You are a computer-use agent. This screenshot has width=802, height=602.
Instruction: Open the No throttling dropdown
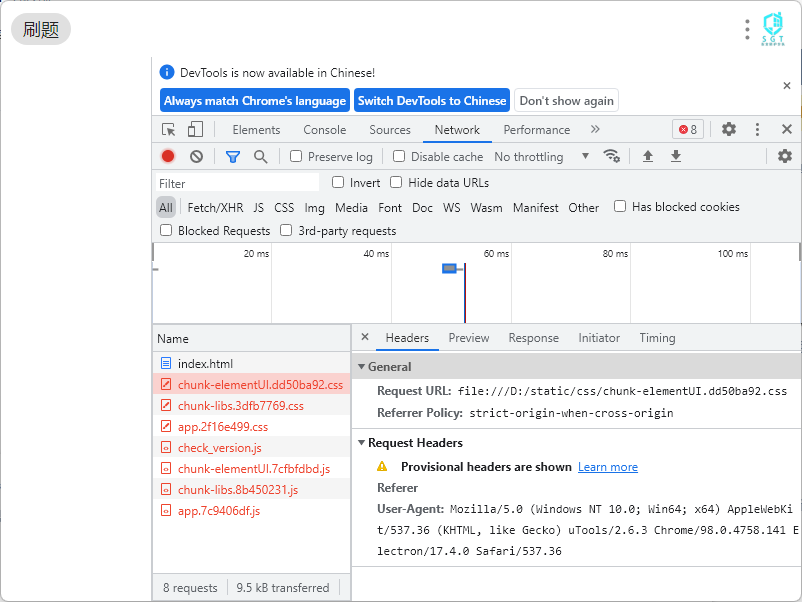(542, 157)
